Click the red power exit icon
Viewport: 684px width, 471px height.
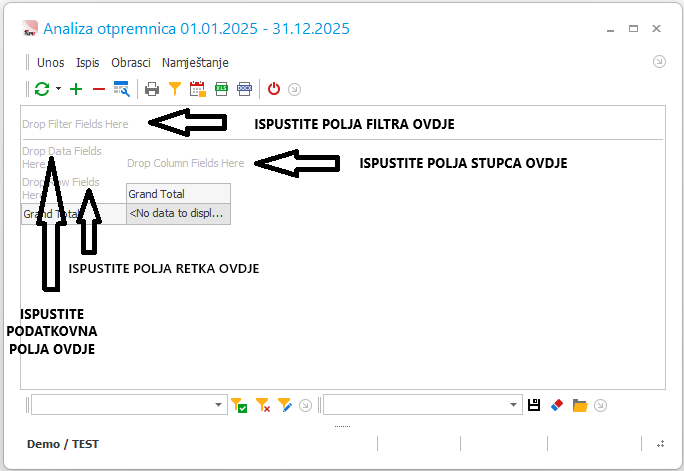(274, 89)
